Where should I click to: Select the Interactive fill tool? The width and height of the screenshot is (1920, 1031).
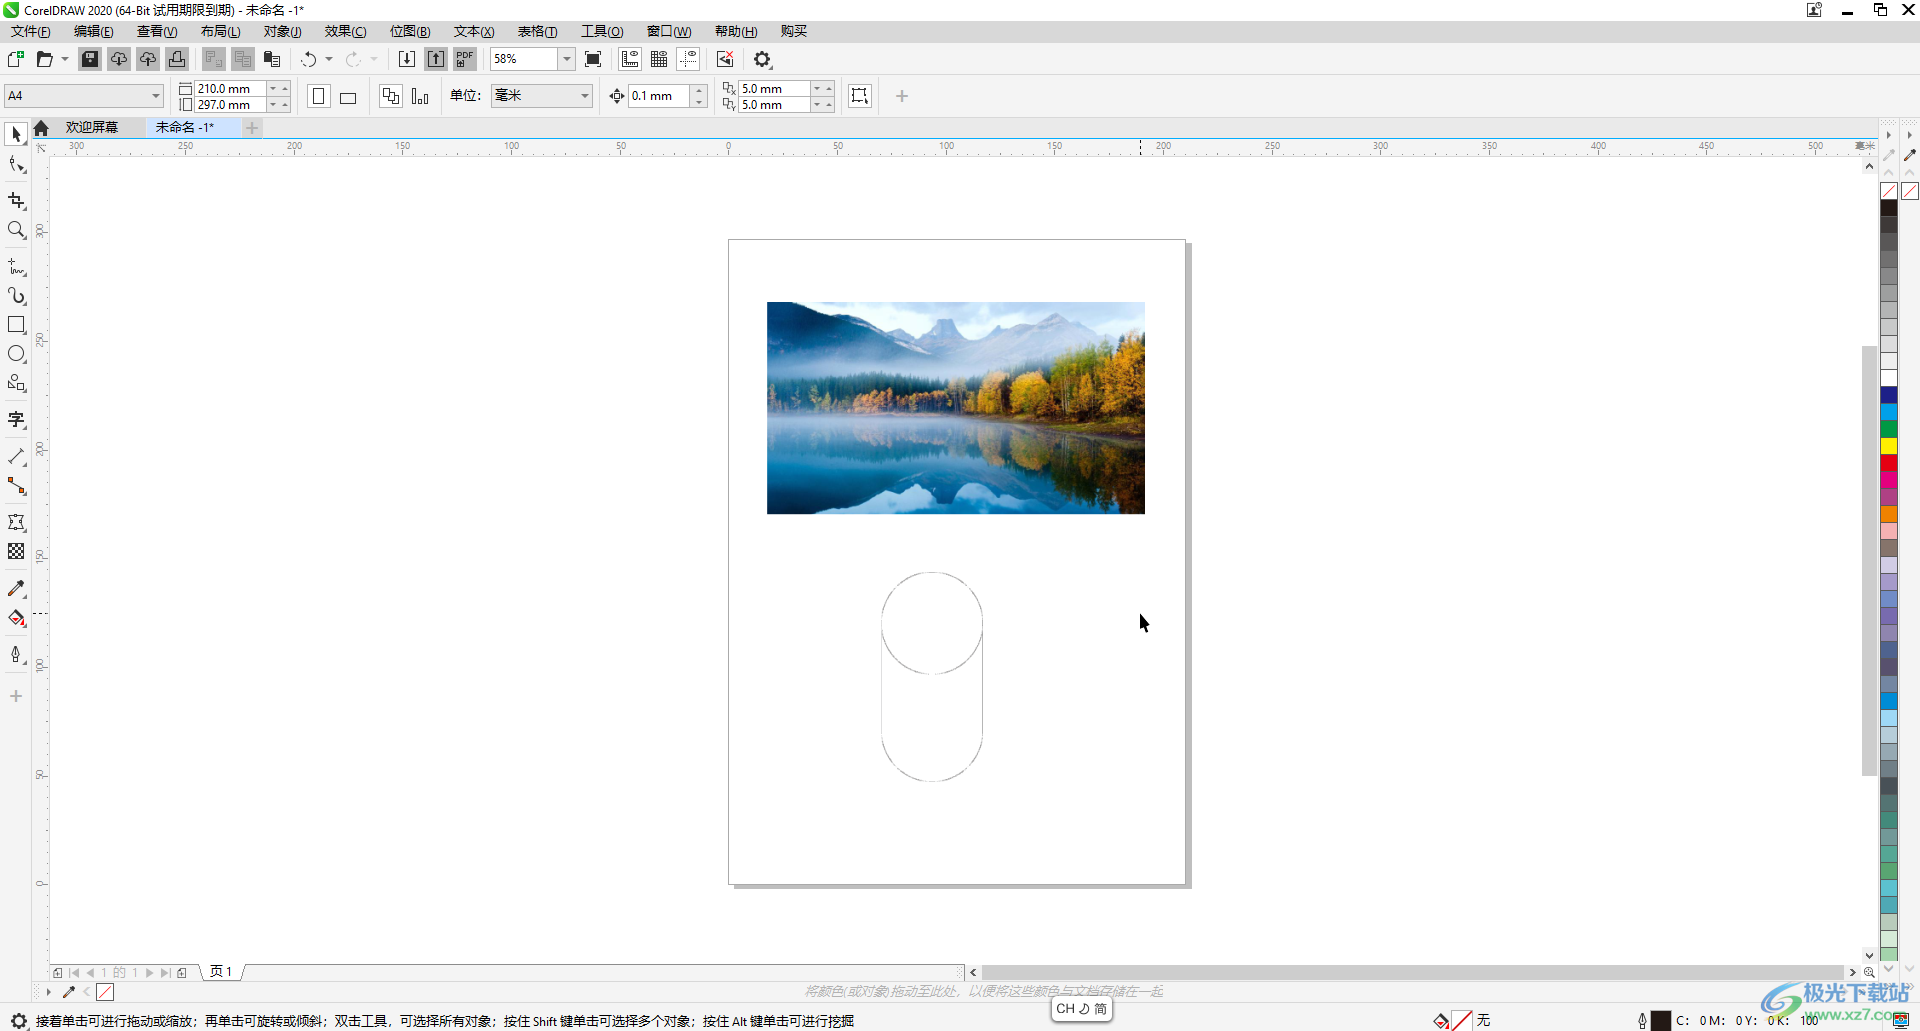(16, 618)
